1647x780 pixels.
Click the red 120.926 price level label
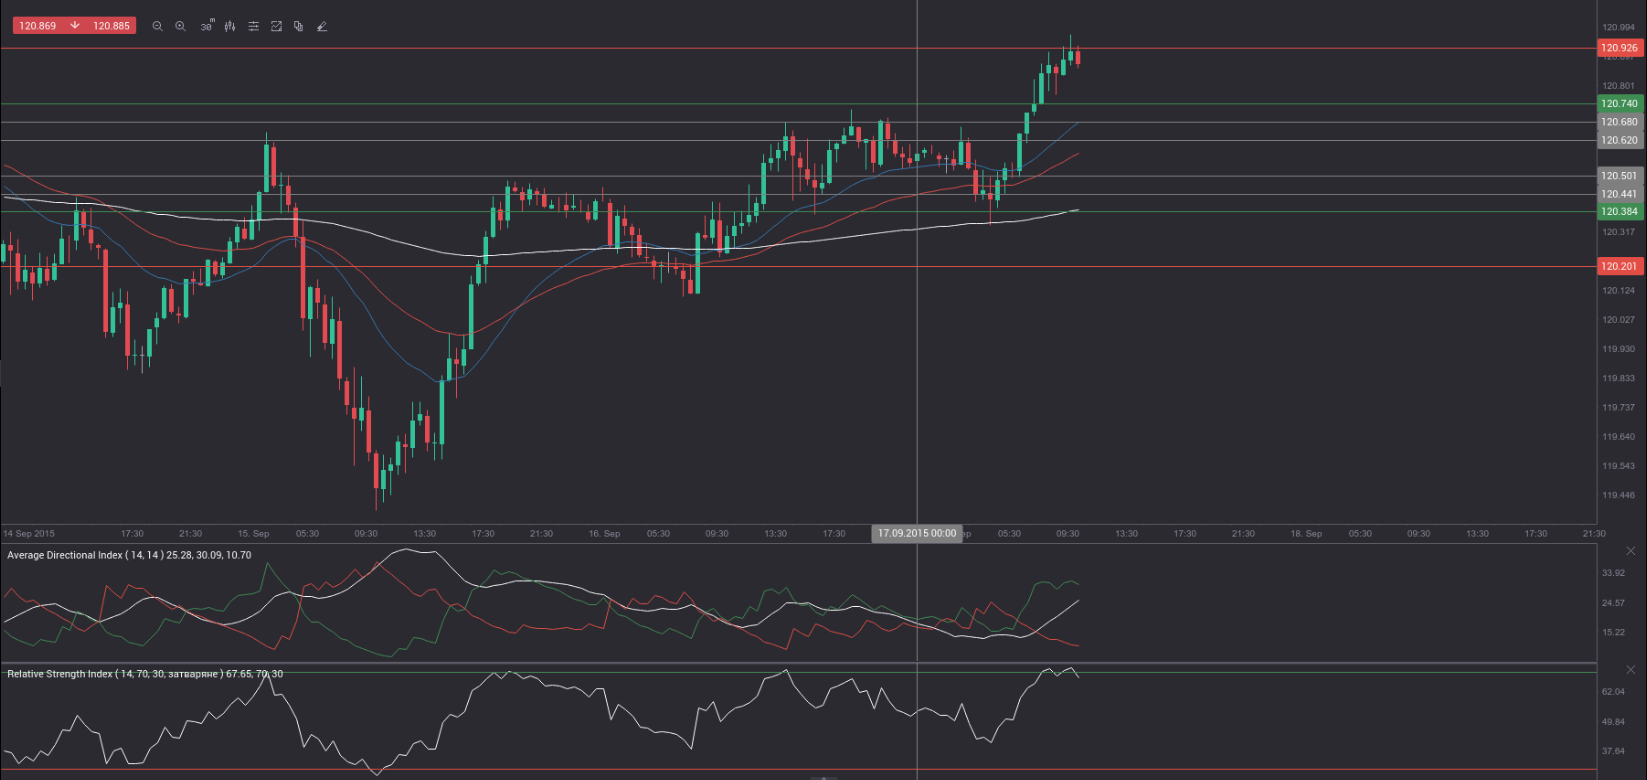(x=1619, y=48)
